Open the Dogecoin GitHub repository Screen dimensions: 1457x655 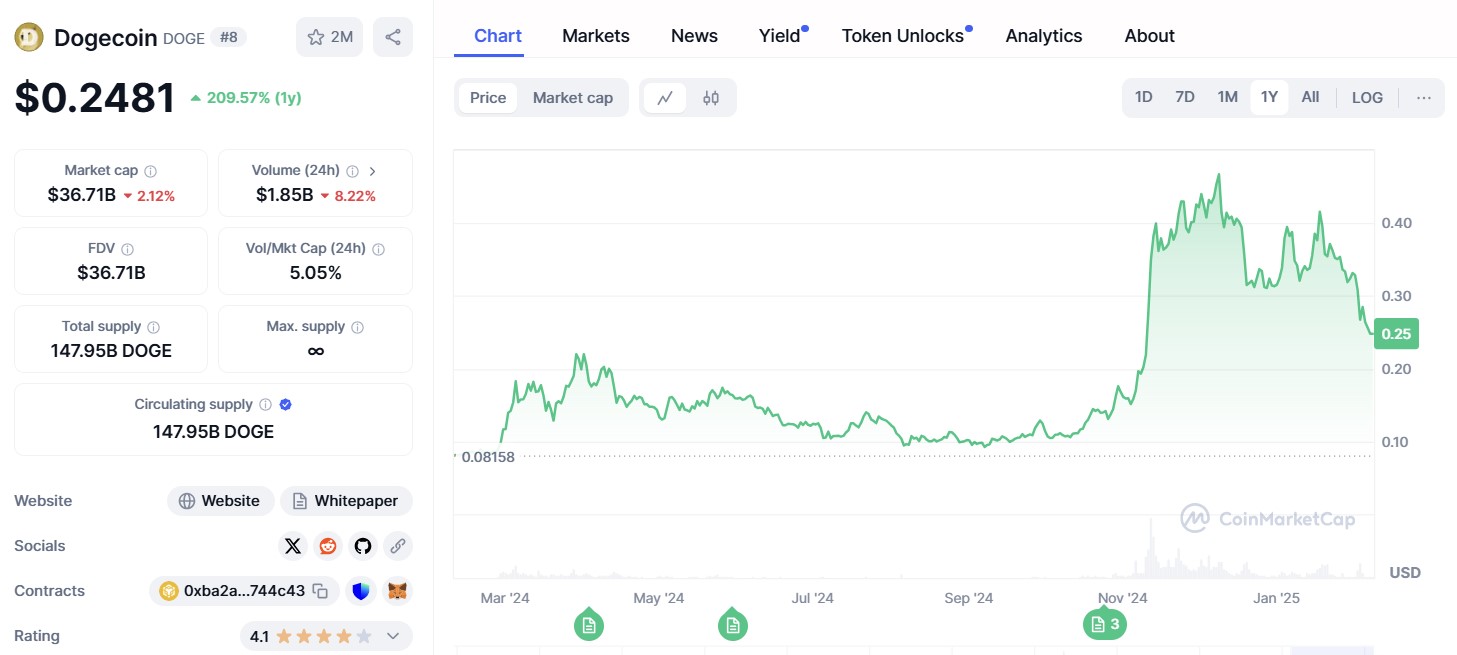pyautogui.click(x=362, y=546)
